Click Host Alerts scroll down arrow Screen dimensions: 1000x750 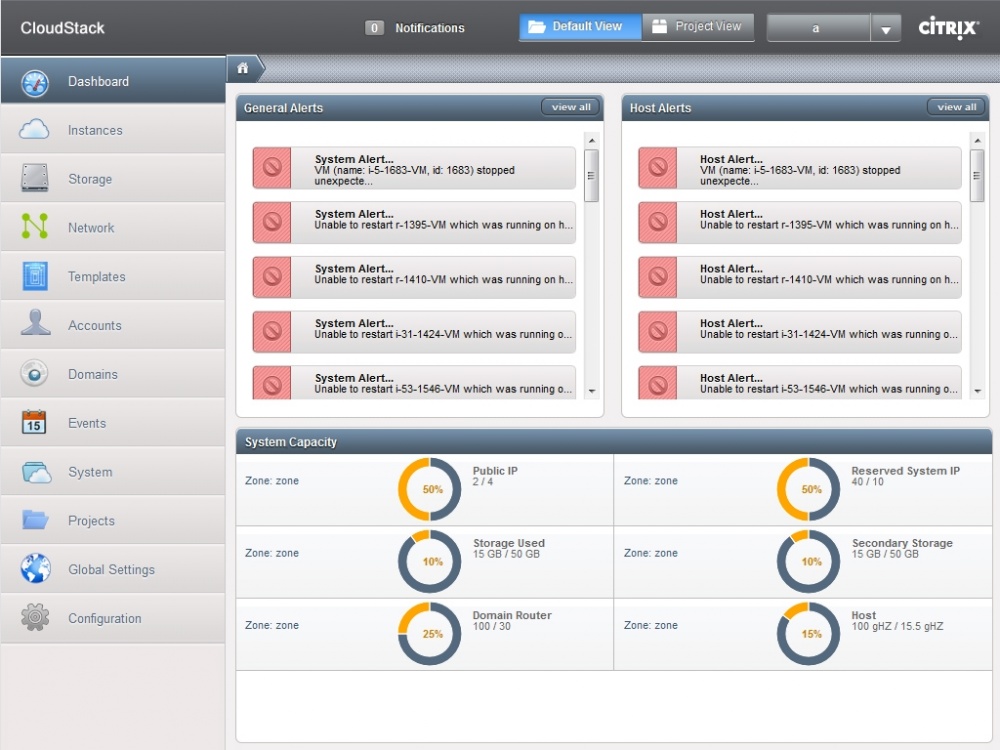[x=978, y=391]
